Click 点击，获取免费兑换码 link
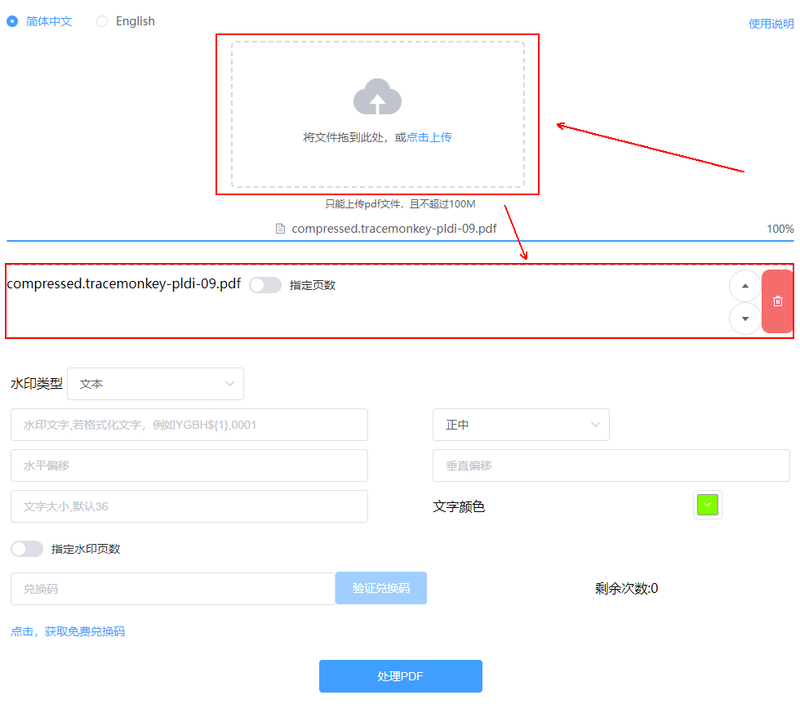 [68, 631]
